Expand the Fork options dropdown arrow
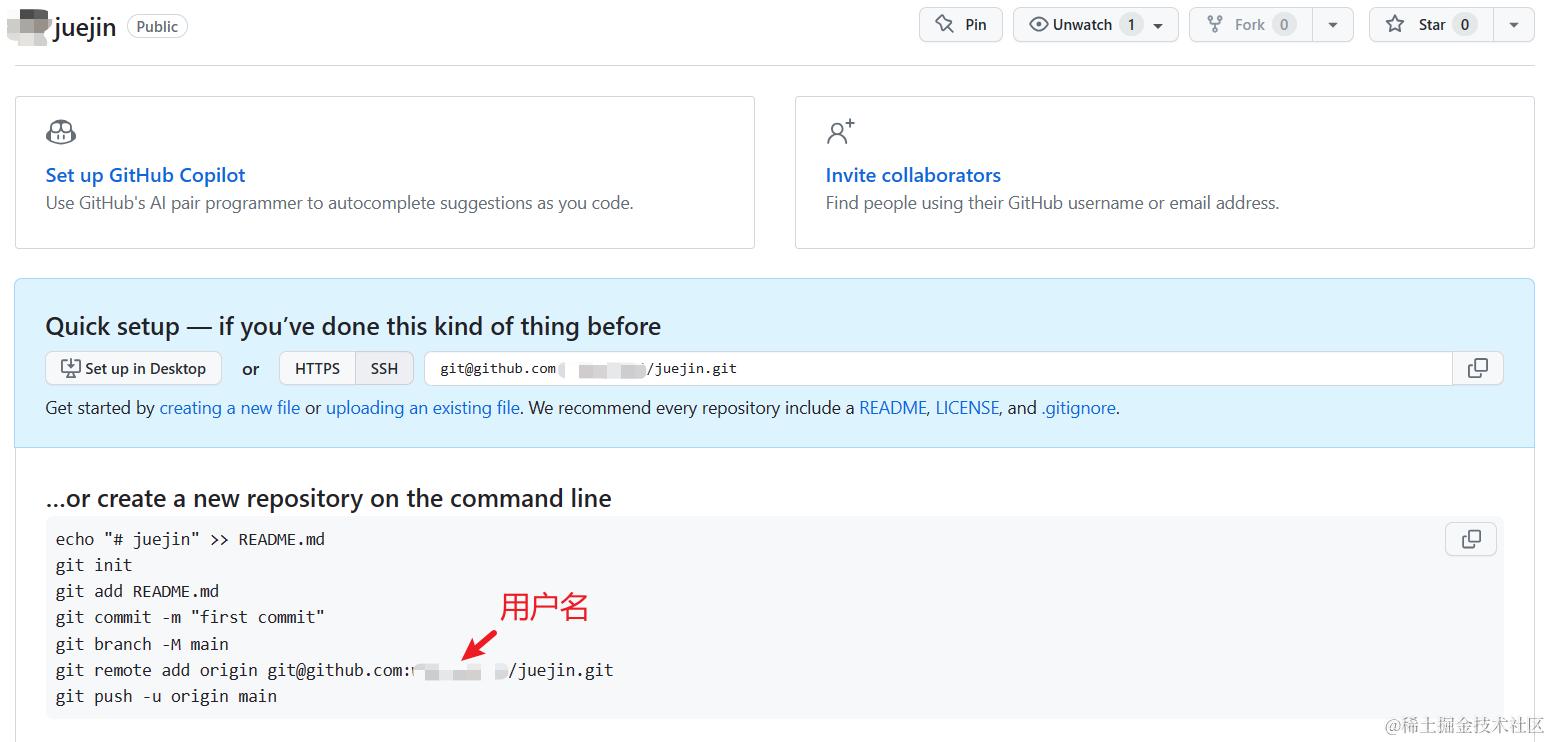Screen dimensions: 1551x742 pyautogui.click(x=1332, y=25)
